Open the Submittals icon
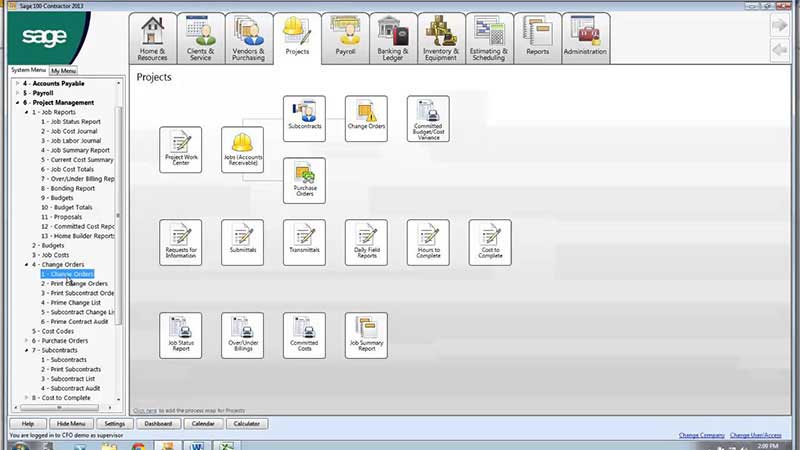The image size is (800, 450). [242, 243]
